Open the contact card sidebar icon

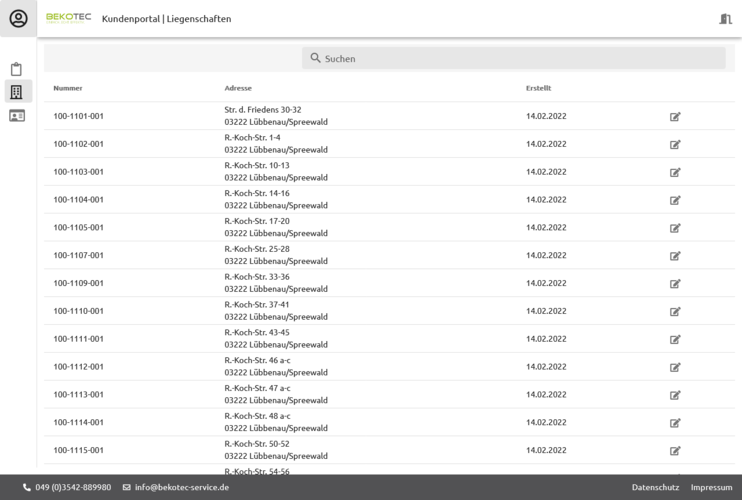click(16, 116)
